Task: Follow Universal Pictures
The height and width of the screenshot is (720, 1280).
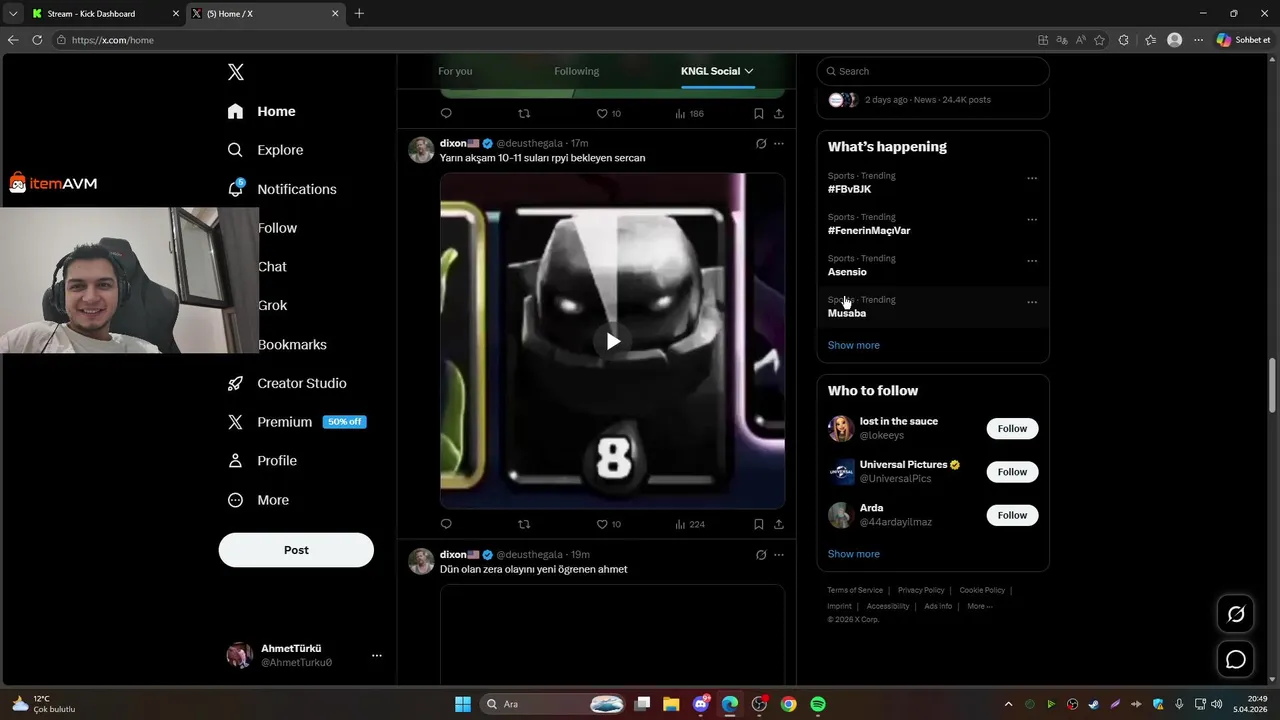Action: click(1012, 471)
